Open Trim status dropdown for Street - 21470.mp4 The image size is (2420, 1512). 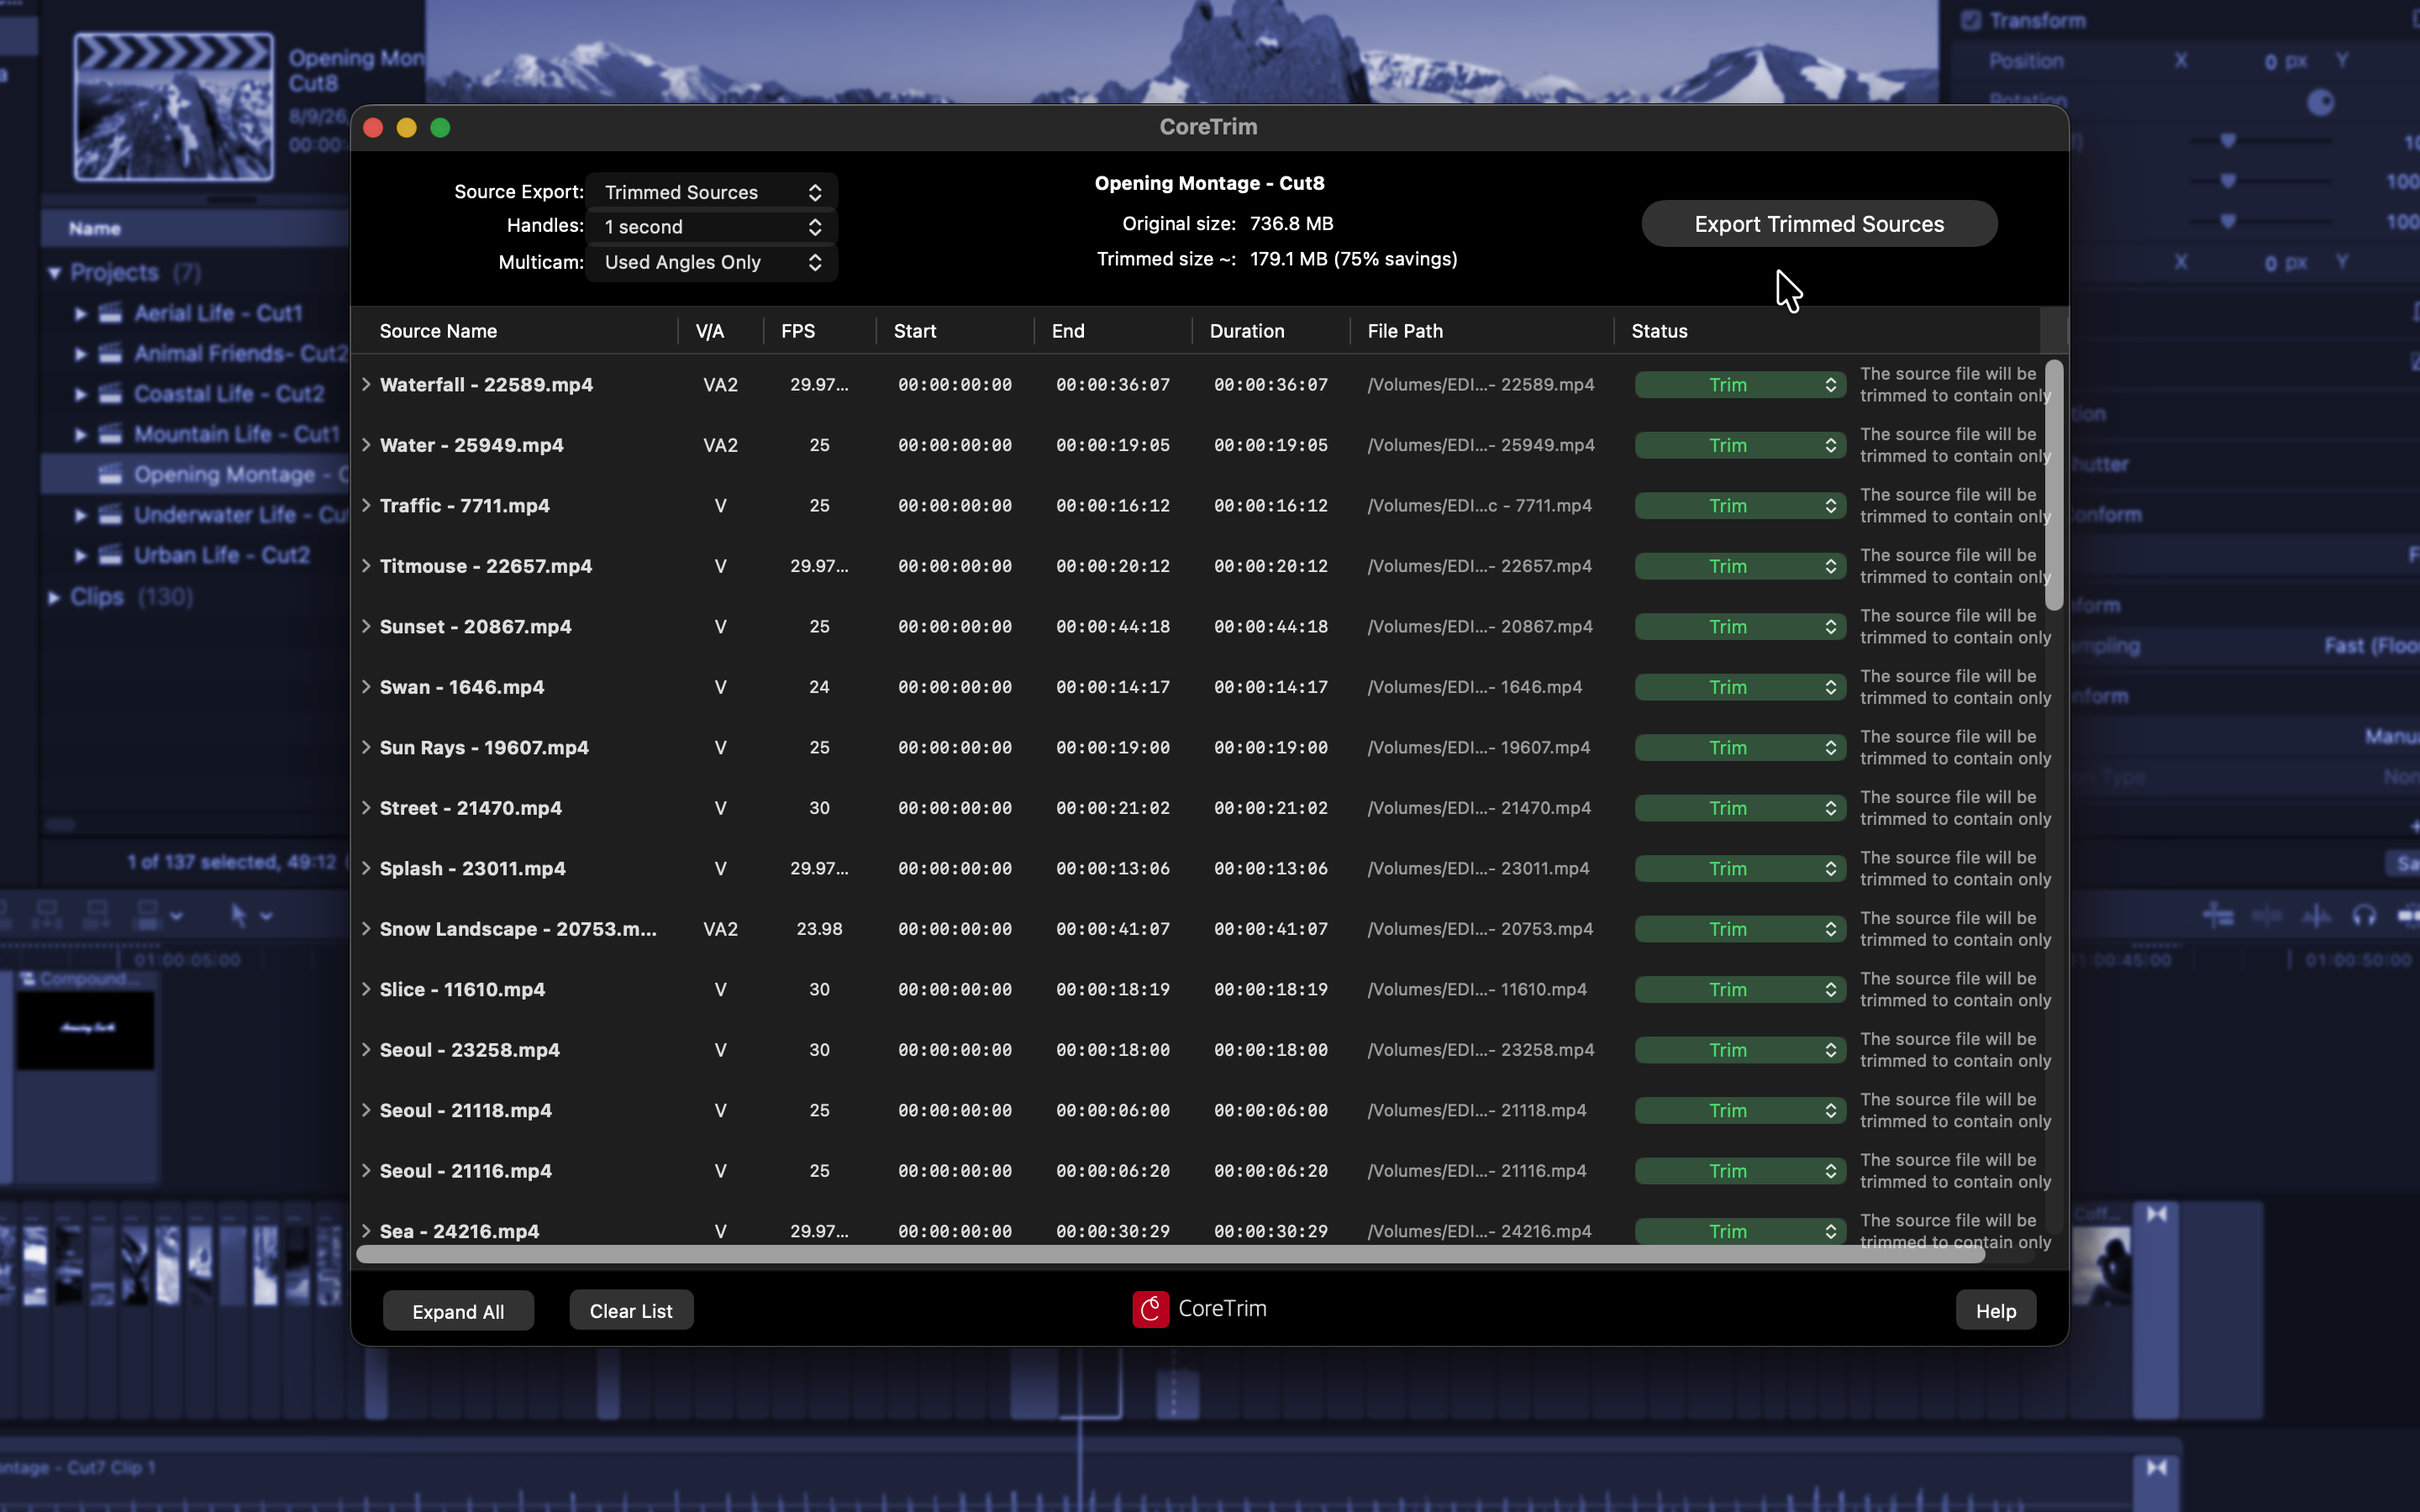pyautogui.click(x=1740, y=808)
